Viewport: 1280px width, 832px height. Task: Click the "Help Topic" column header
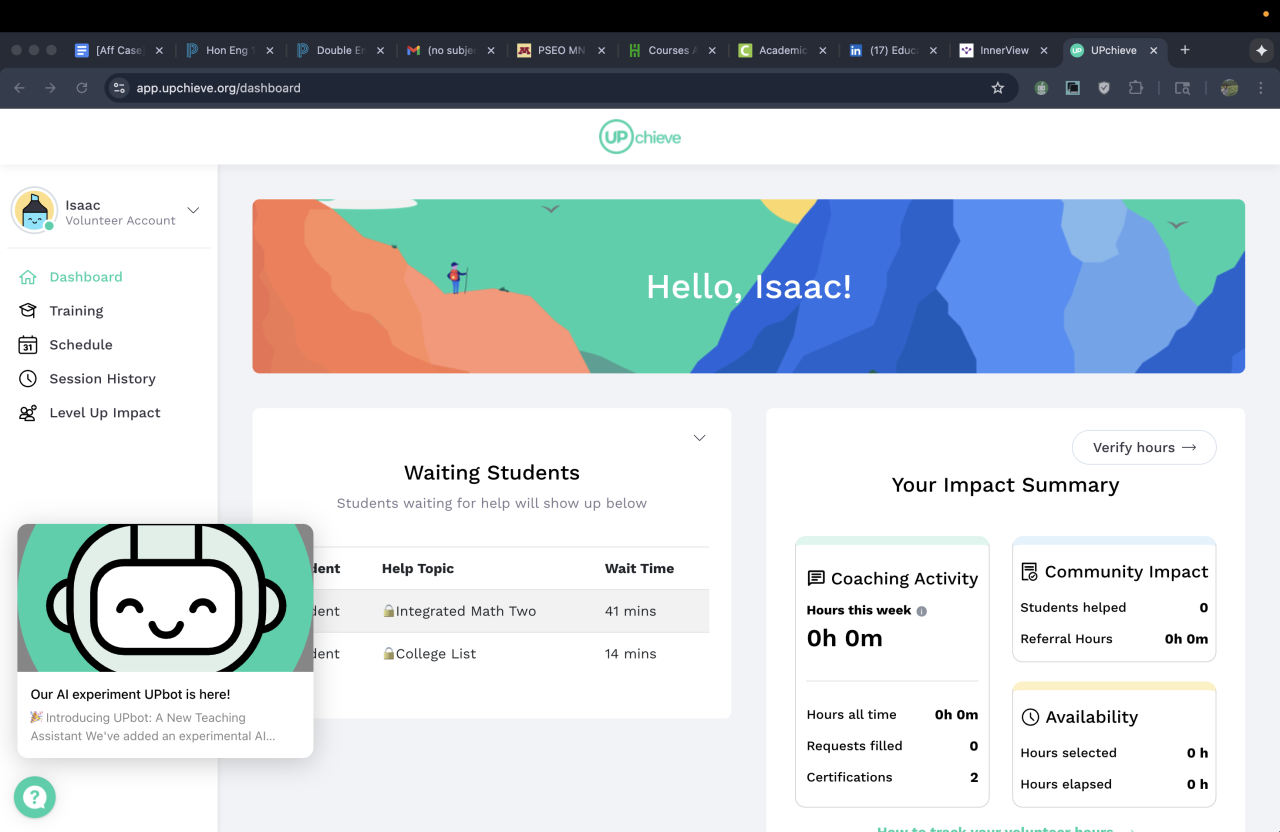tap(418, 568)
